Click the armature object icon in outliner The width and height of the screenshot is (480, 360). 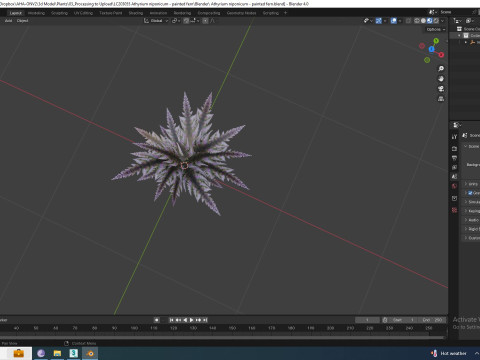[472, 42]
